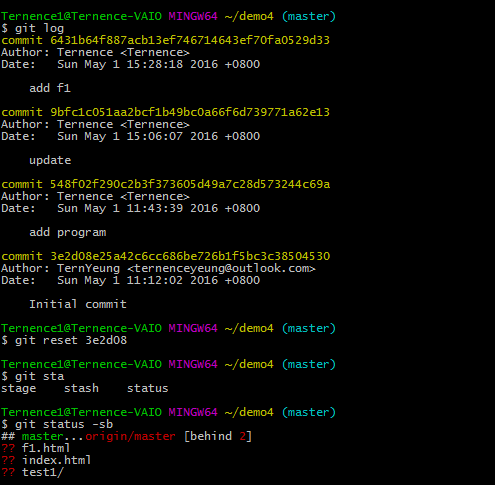This screenshot has width=495, height=485.
Task: Click the date 'Sun May 1 11:43:39 2016'
Action: [137, 208]
